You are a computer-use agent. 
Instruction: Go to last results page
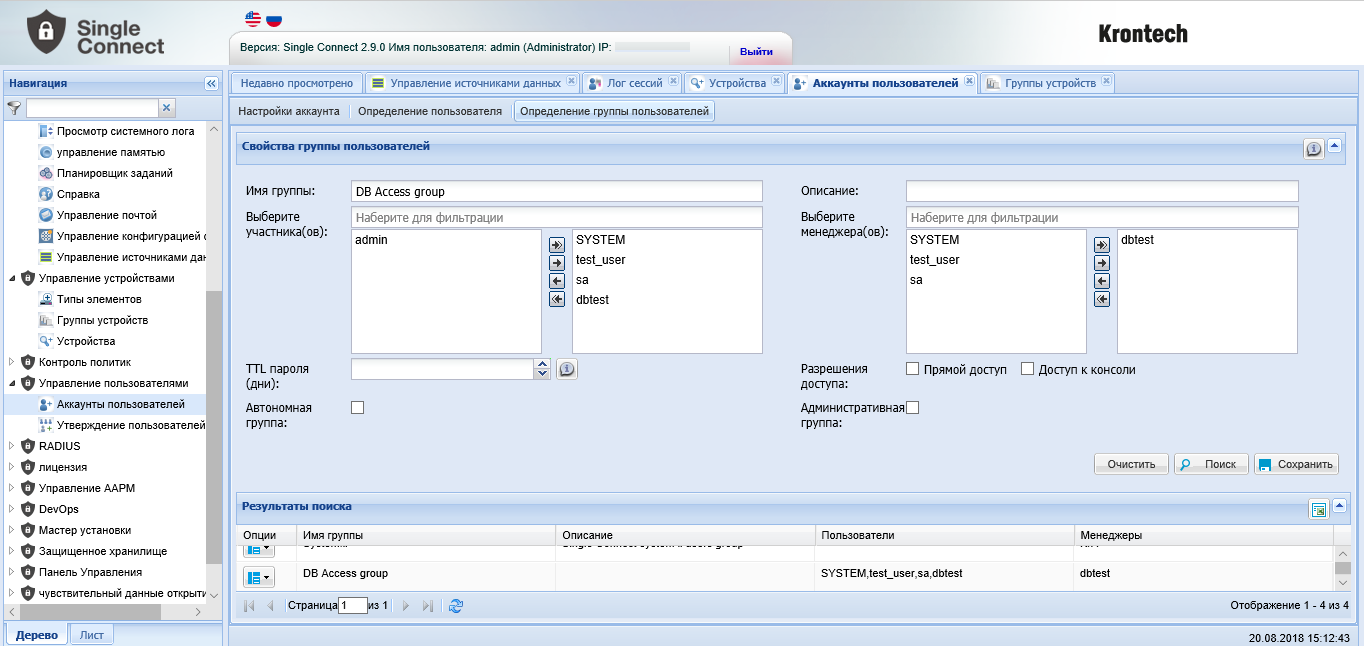click(x=428, y=606)
